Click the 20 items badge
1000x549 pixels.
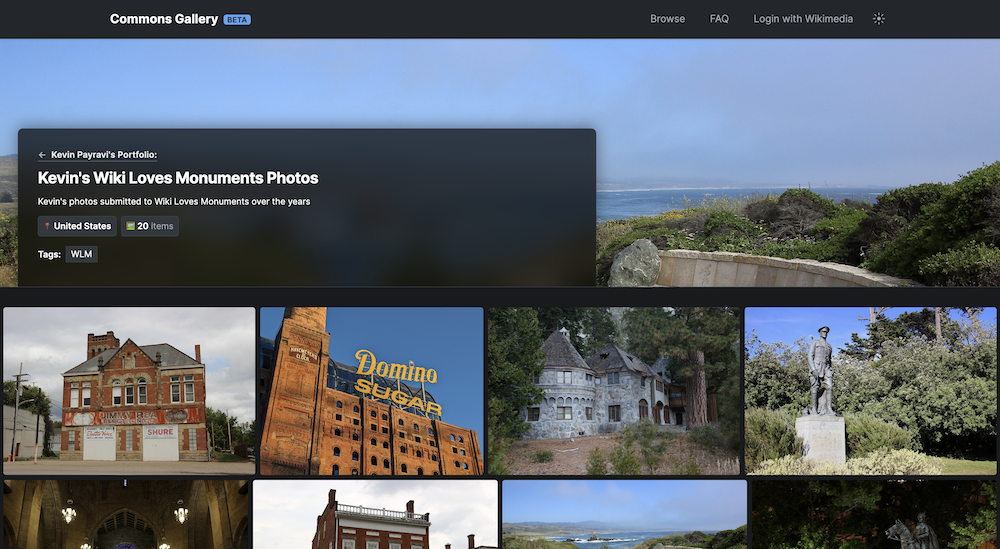tap(150, 226)
